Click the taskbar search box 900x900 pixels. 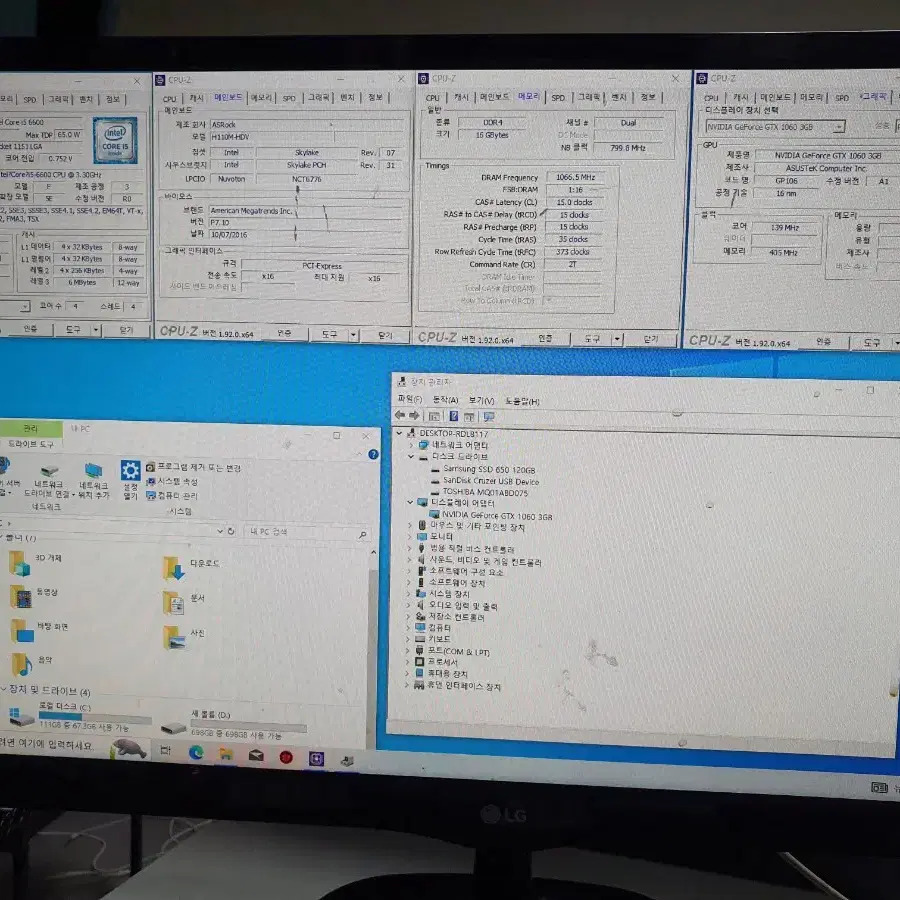click(75, 744)
